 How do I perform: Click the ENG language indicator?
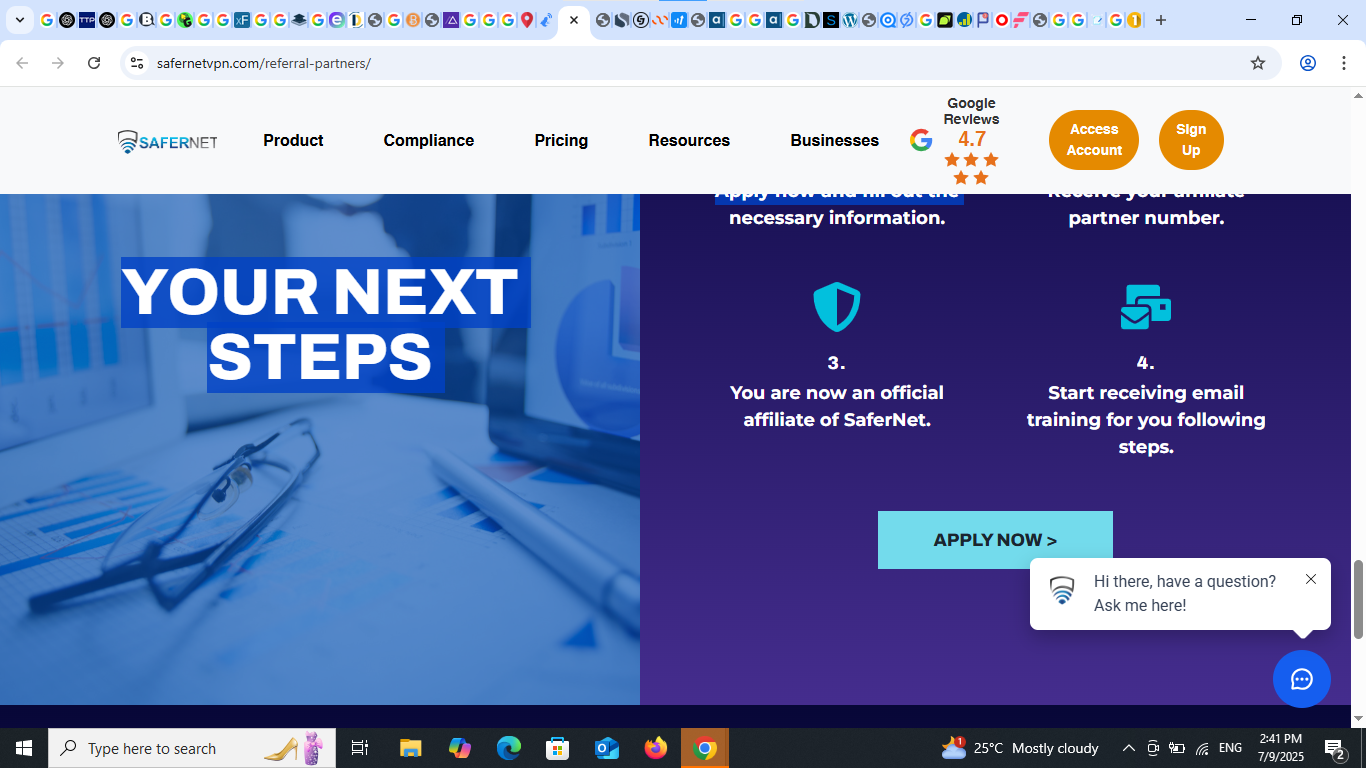pos(1230,748)
